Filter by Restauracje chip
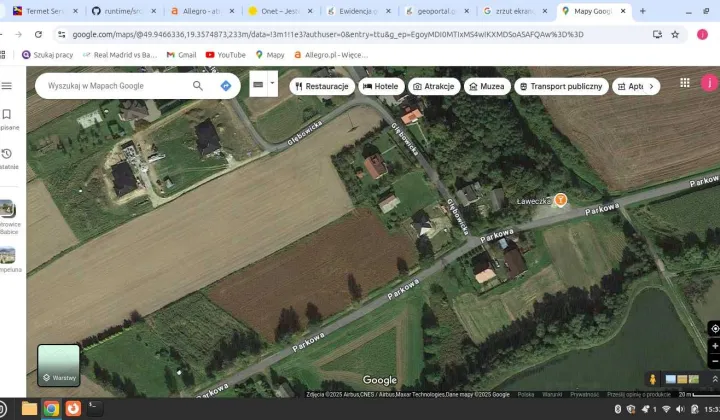The height and width of the screenshot is (420, 720). [x=322, y=86]
